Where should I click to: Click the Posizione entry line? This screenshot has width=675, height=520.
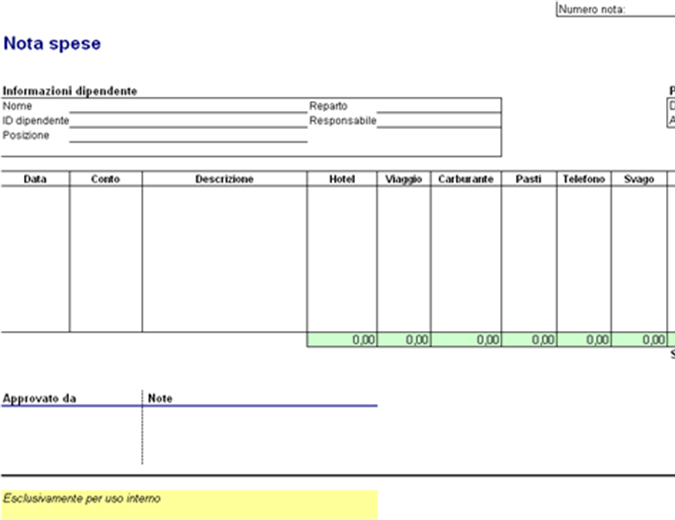click(x=187, y=136)
